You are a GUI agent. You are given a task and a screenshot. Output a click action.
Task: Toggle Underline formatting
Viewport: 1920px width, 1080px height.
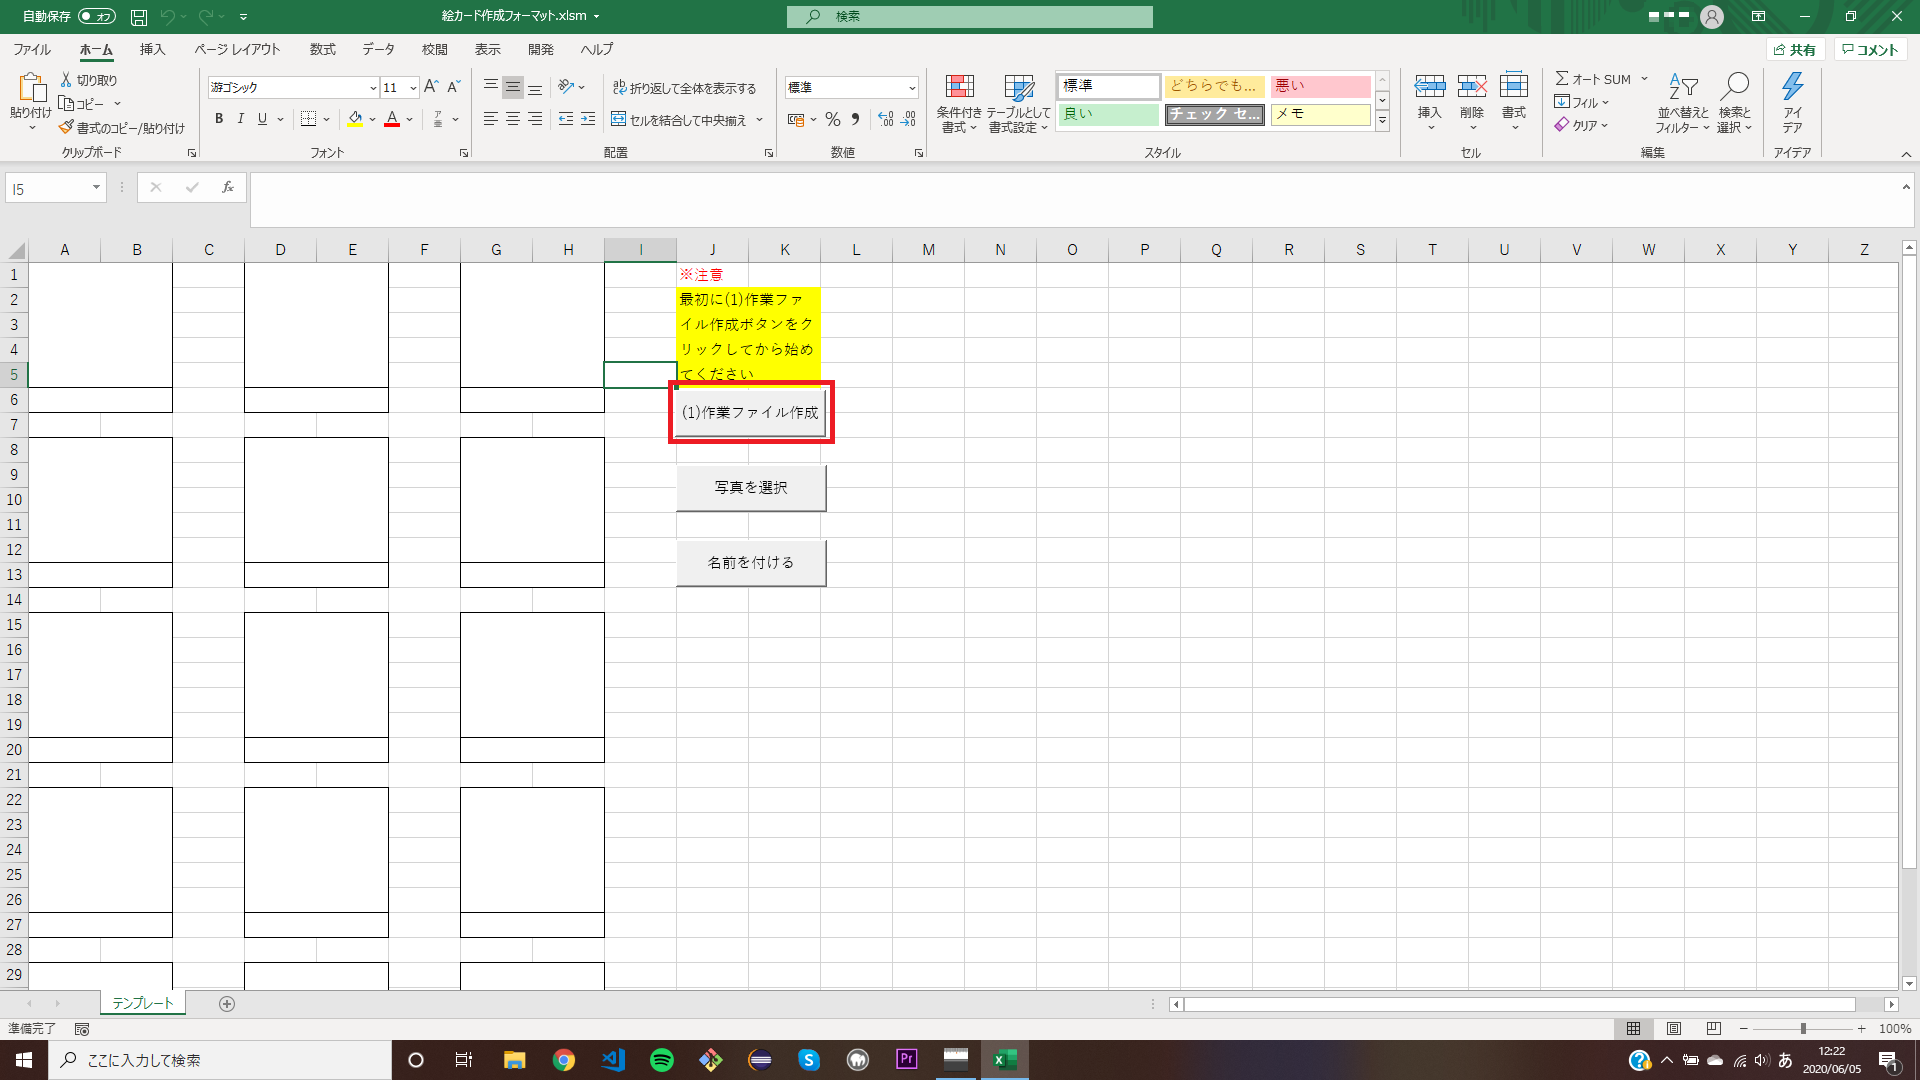262,119
